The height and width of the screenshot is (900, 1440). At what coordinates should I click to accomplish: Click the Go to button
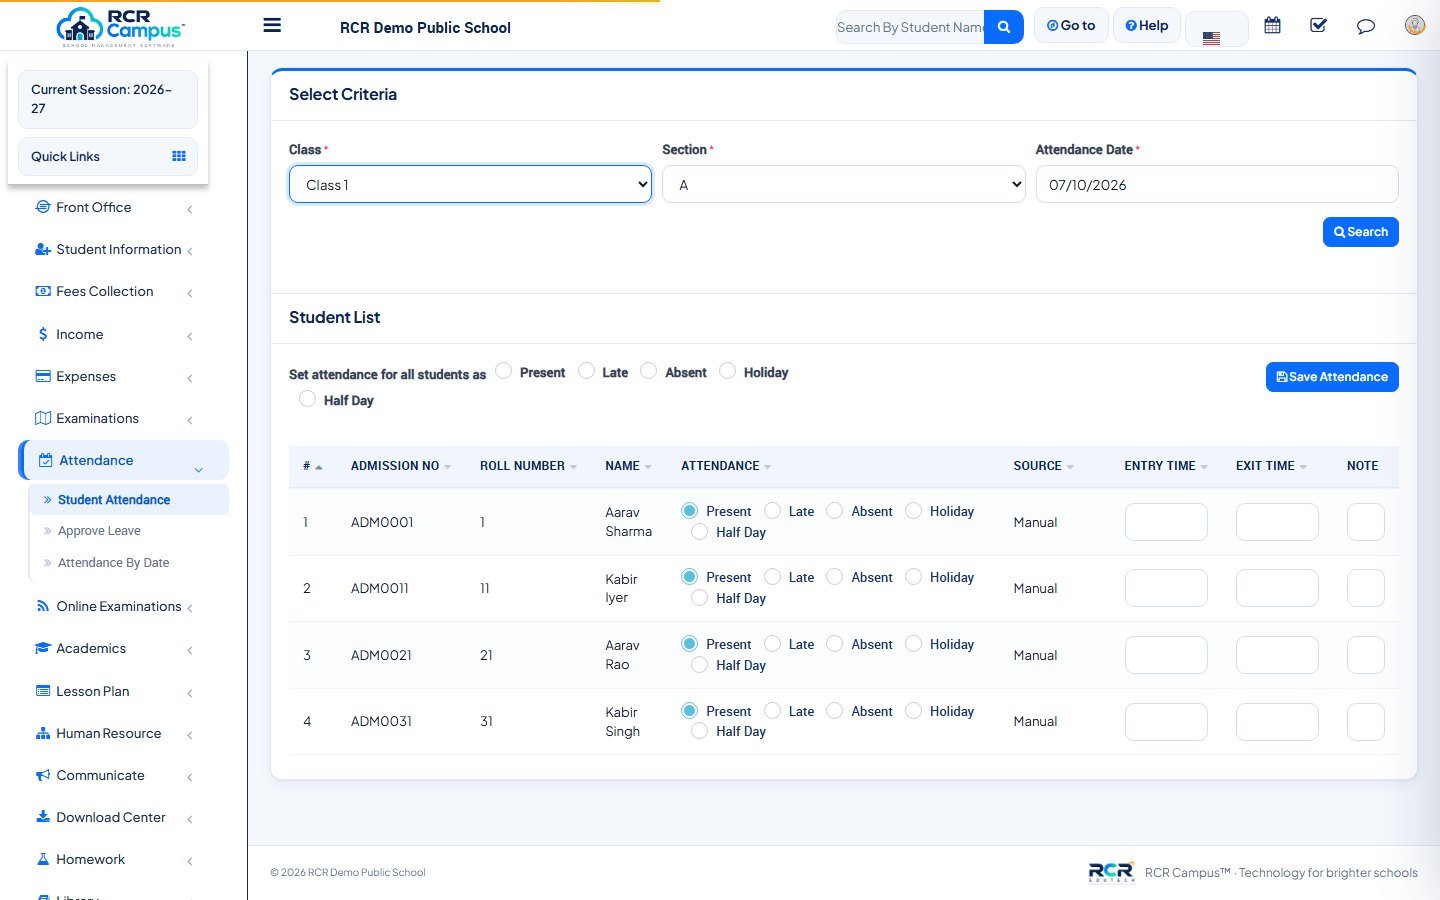[1071, 26]
